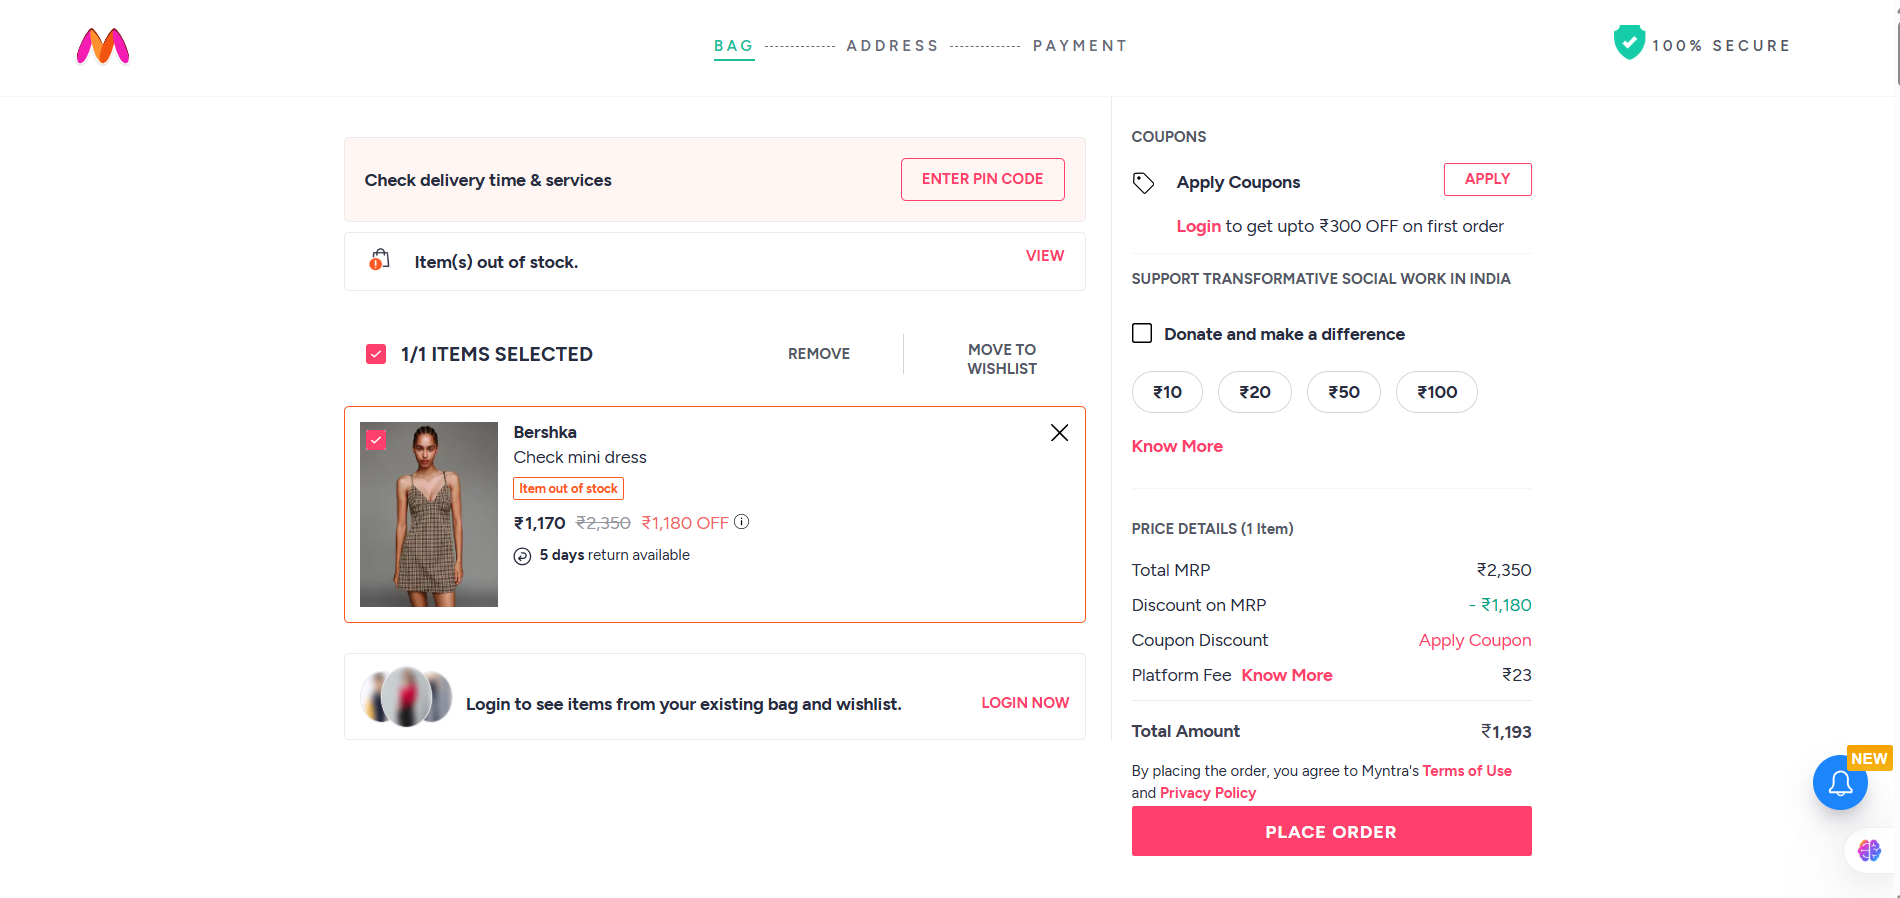The image size is (1900, 898).
Task: Remove Bershka dress with X icon
Action: [x=1059, y=433]
